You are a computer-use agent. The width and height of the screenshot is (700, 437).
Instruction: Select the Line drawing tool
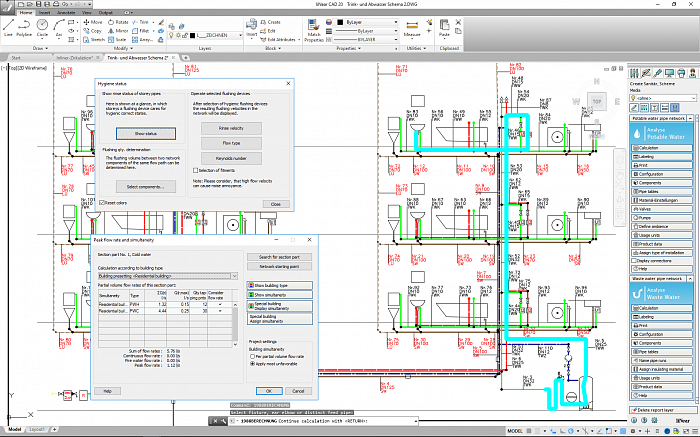click(8, 27)
